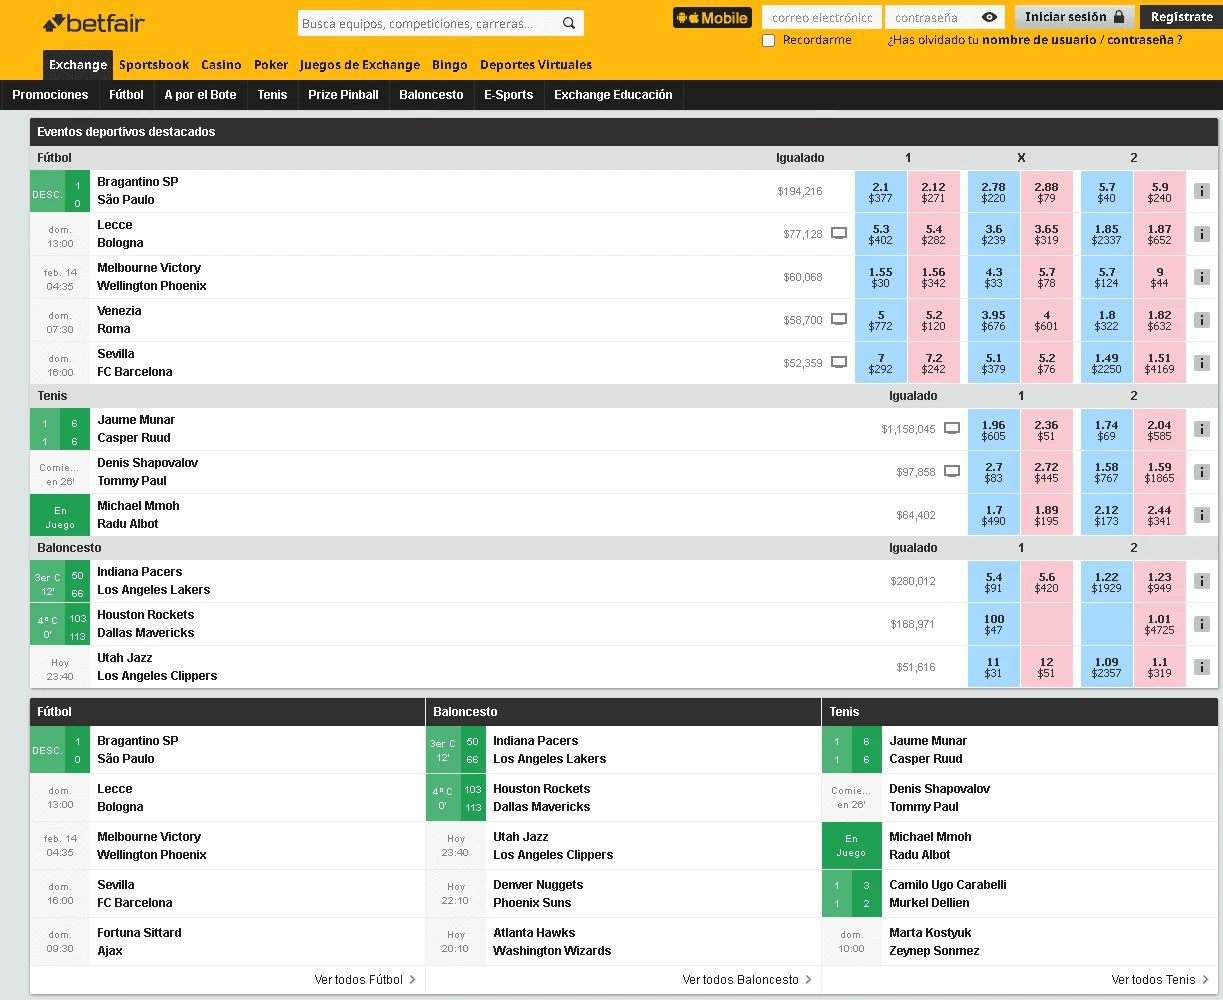The width and height of the screenshot is (1223, 1000).
Task: Open info icon for Indiana Pacers game
Action: click(1201, 581)
